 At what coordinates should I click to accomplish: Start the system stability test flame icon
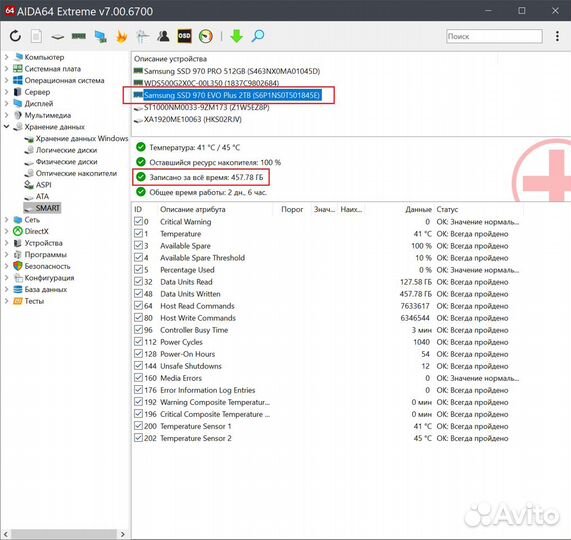coord(121,36)
